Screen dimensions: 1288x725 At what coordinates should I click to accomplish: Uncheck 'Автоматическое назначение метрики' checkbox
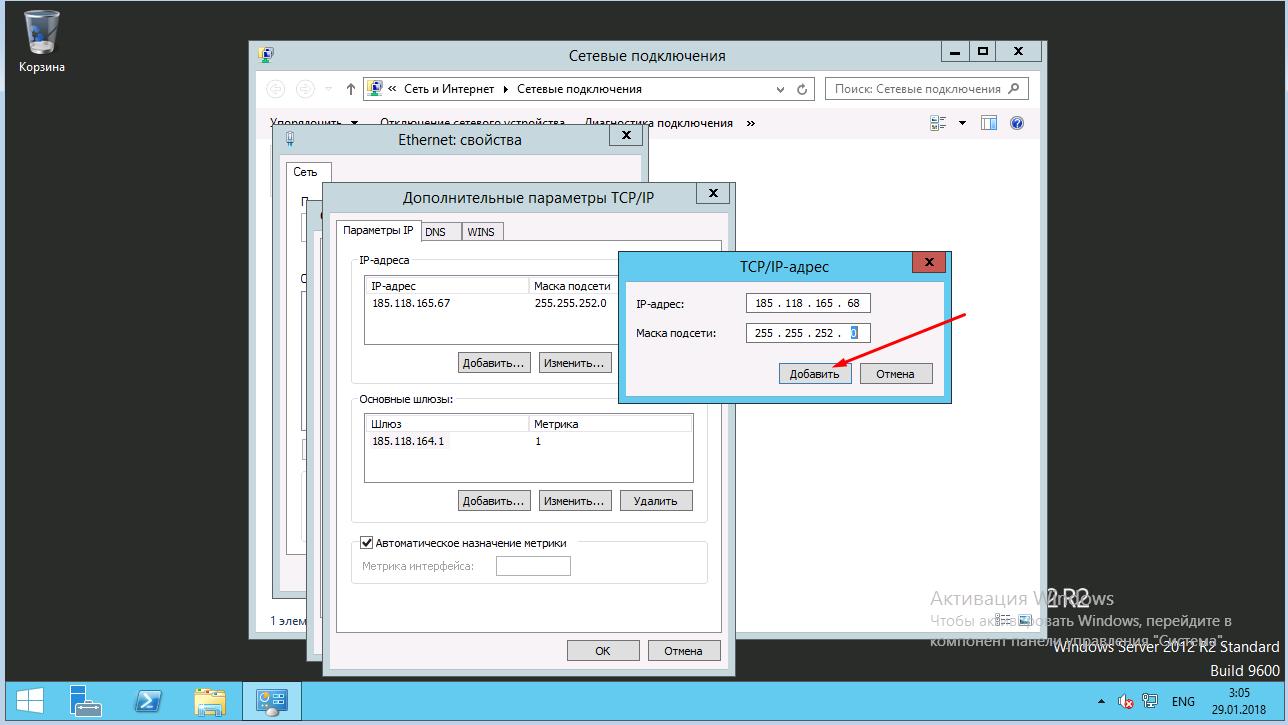366,543
